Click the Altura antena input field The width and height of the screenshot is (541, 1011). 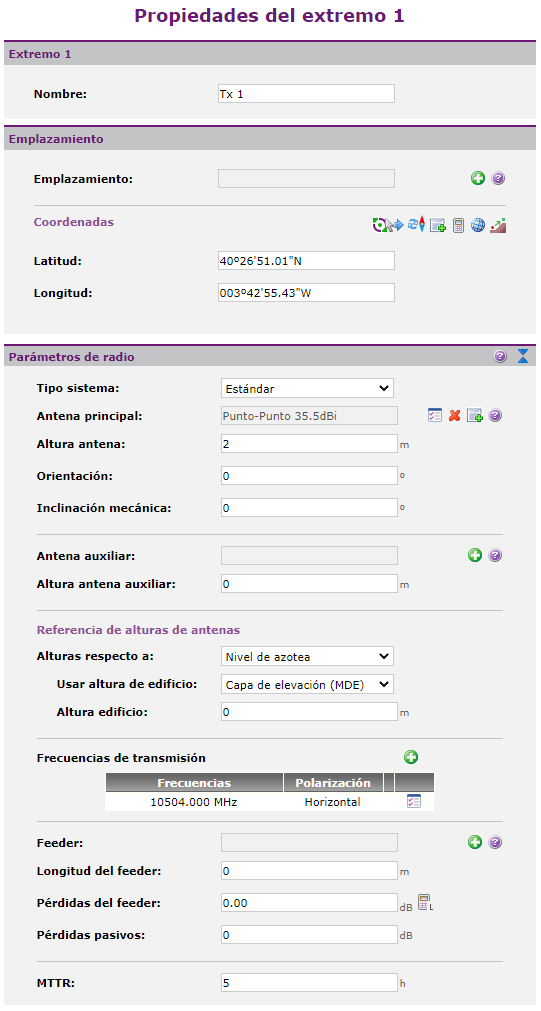point(310,444)
